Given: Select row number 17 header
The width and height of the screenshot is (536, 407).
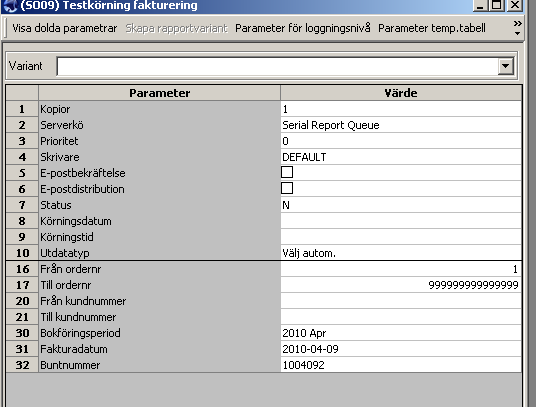Looking at the screenshot, I should [22, 285].
